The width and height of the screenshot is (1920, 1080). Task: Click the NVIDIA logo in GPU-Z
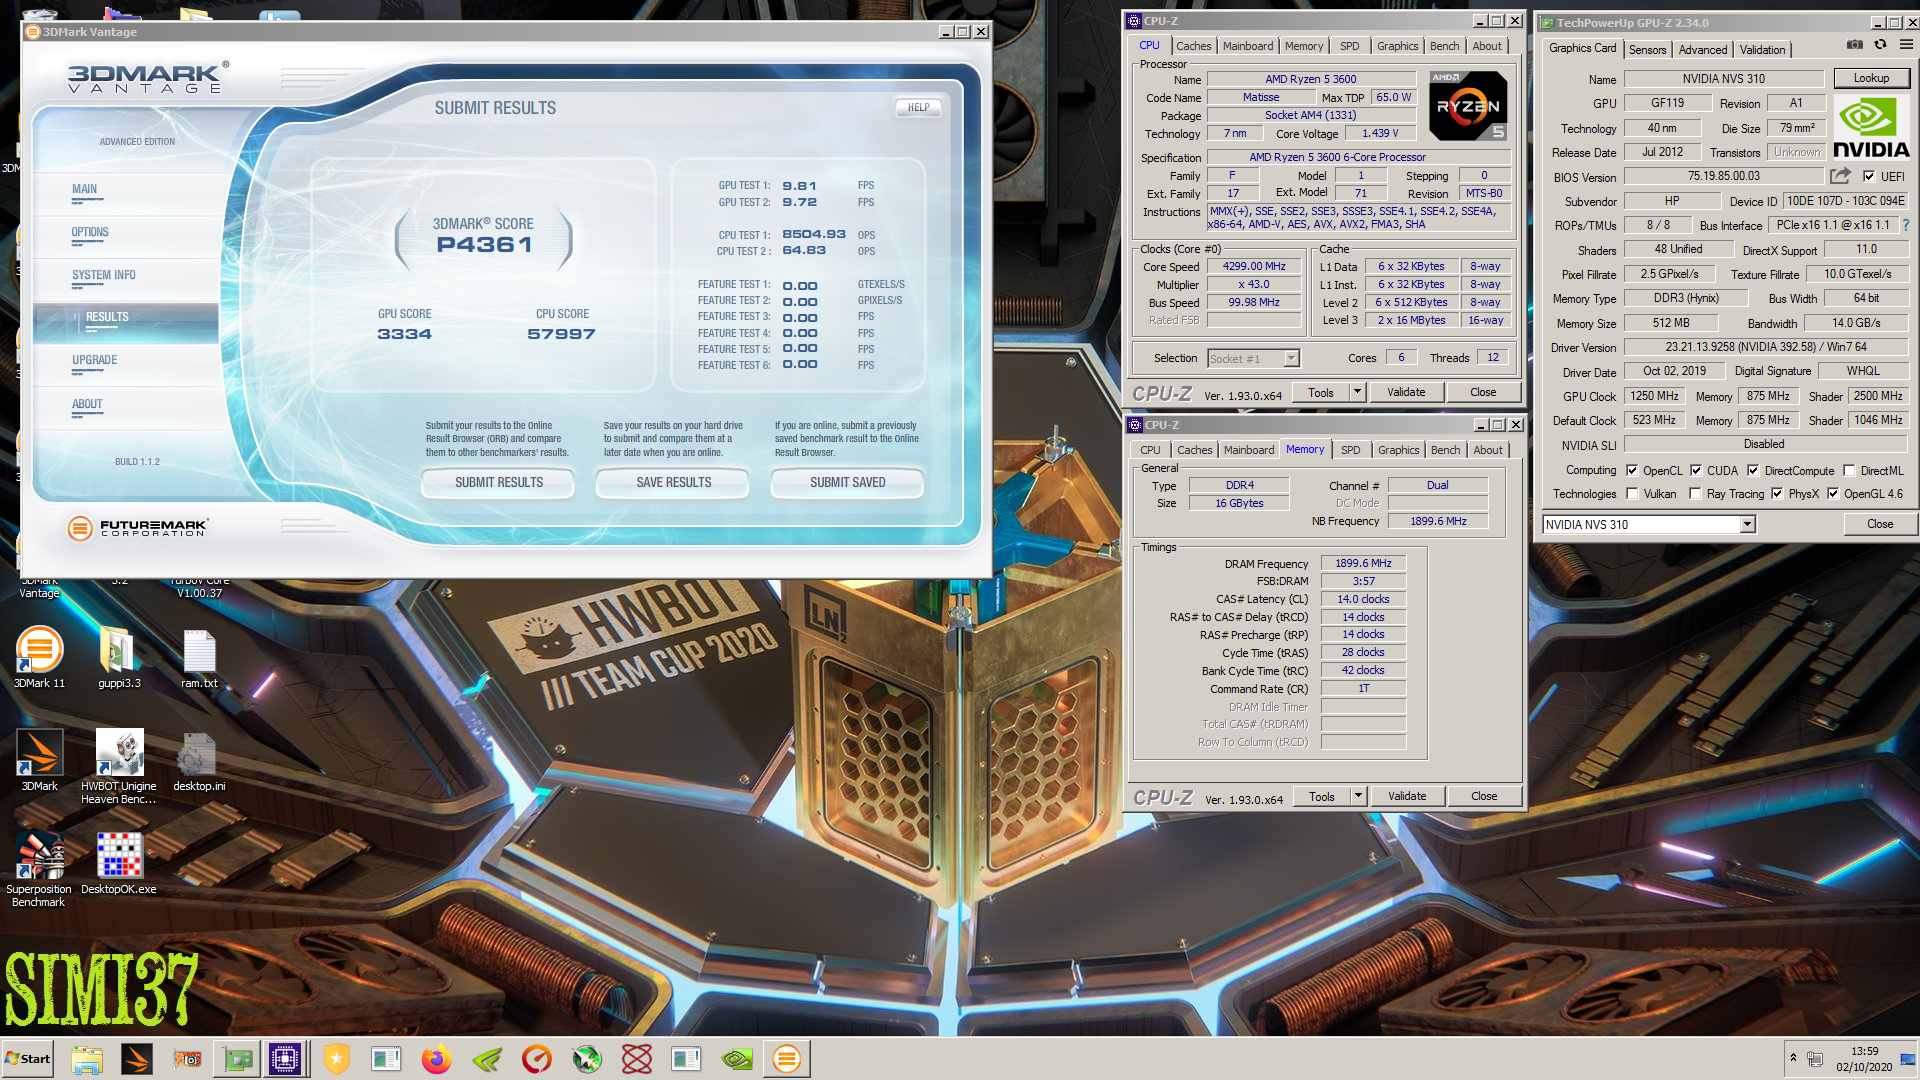[1871, 128]
